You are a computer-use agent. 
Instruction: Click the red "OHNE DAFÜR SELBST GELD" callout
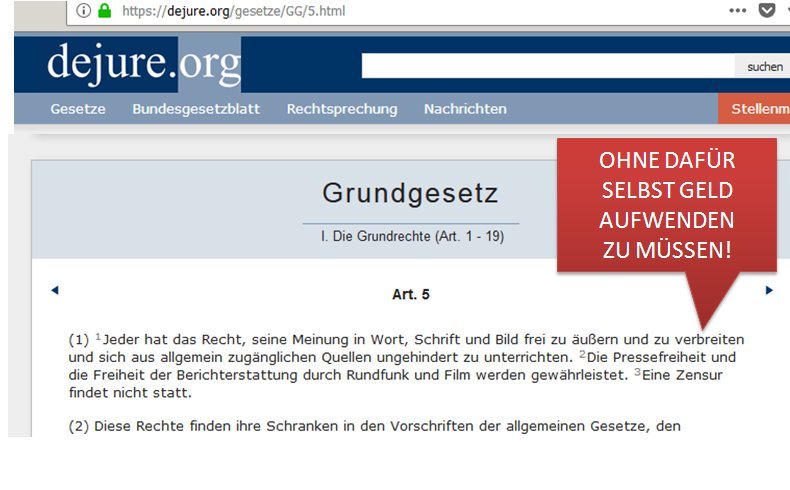[x=666, y=205]
